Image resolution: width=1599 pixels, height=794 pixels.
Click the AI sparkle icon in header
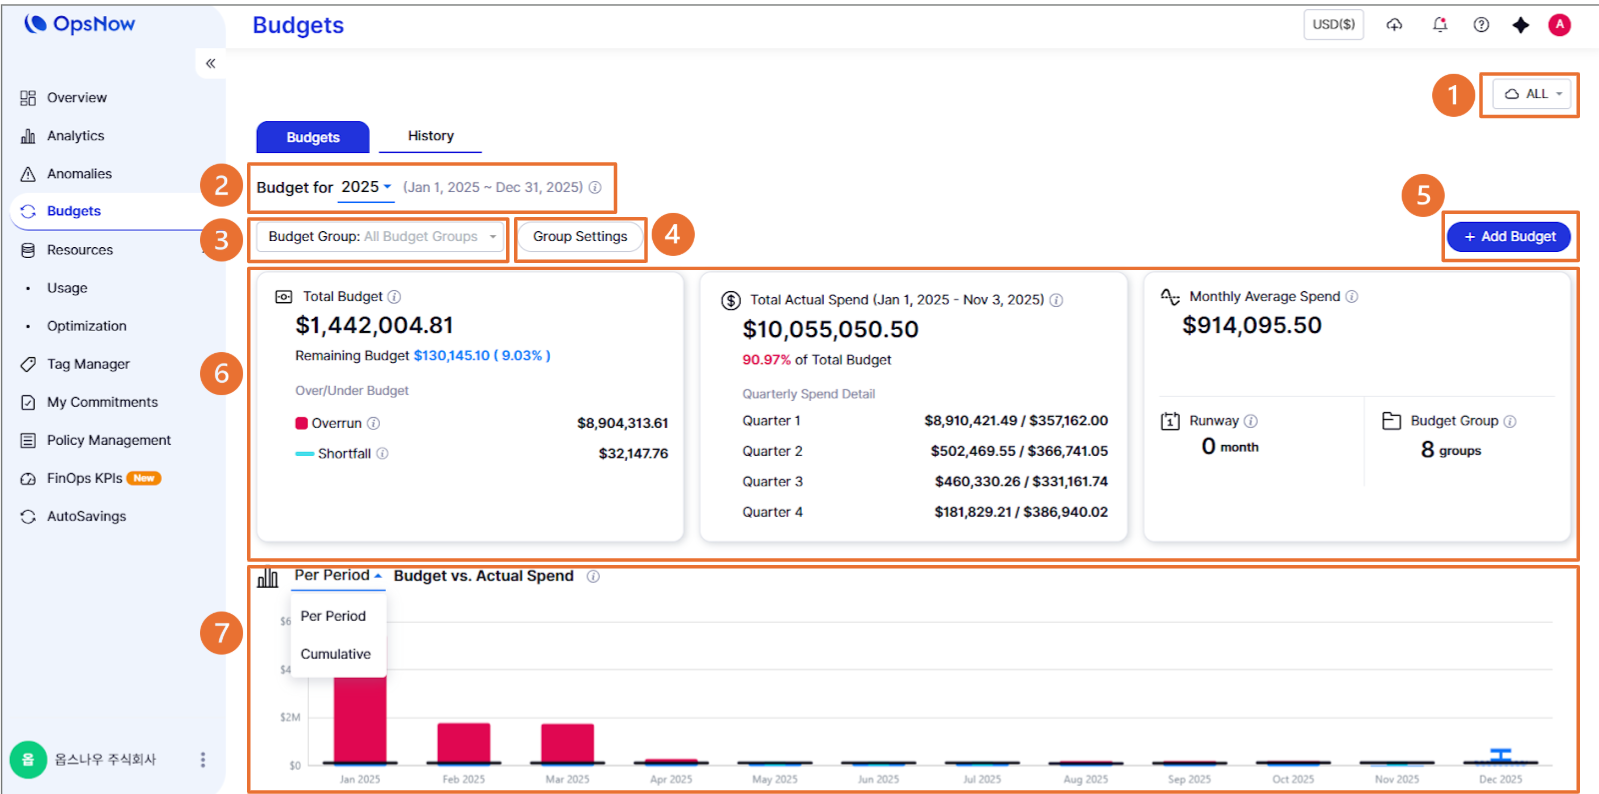(1520, 25)
